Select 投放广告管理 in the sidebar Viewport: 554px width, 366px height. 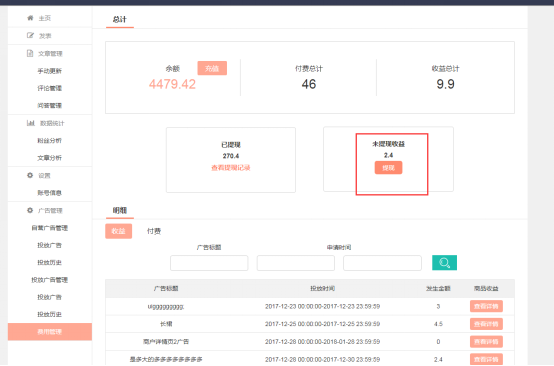(49, 280)
